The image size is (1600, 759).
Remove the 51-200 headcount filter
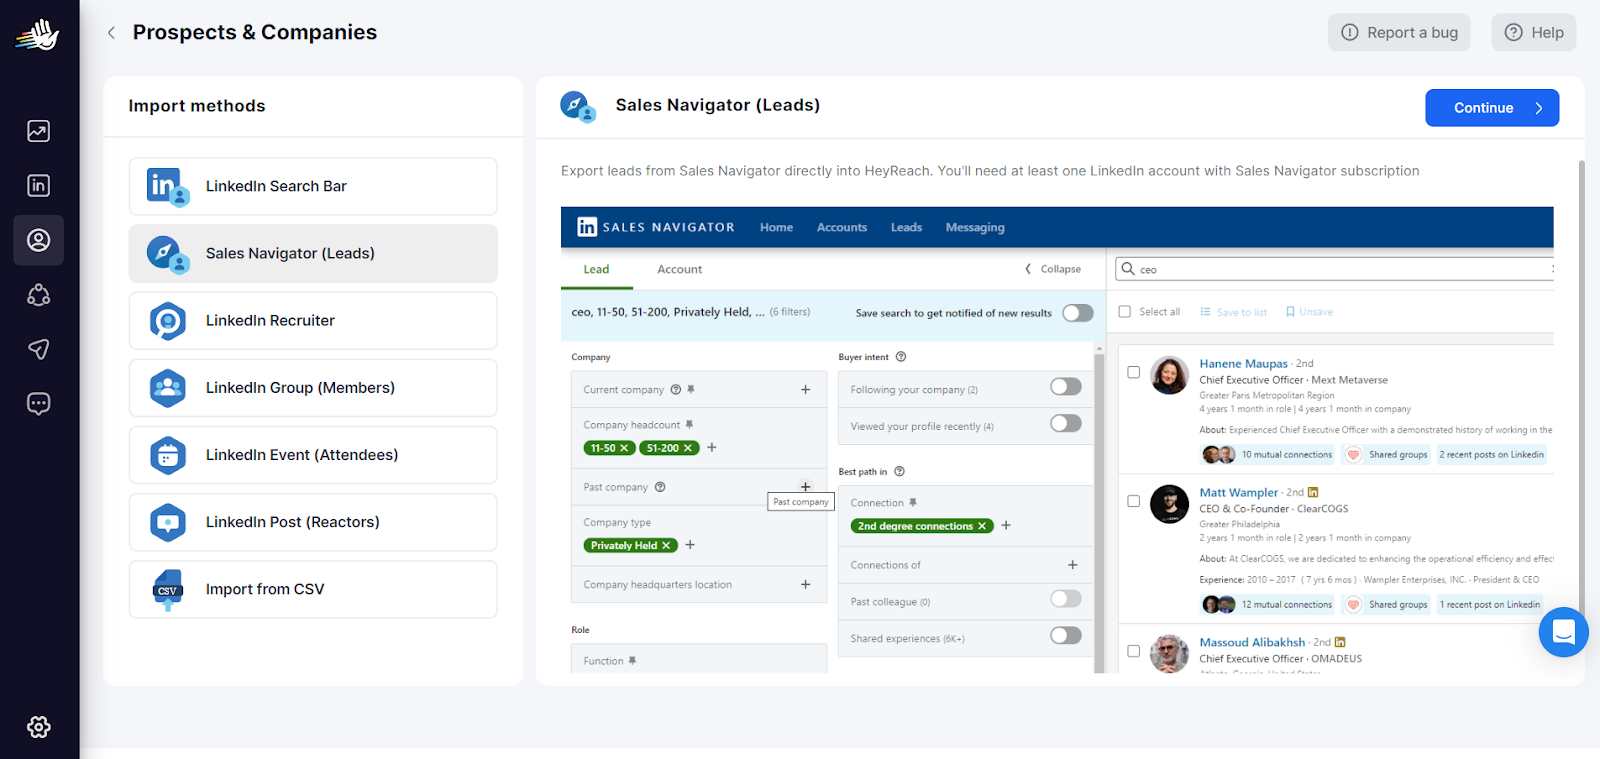tap(688, 448)
